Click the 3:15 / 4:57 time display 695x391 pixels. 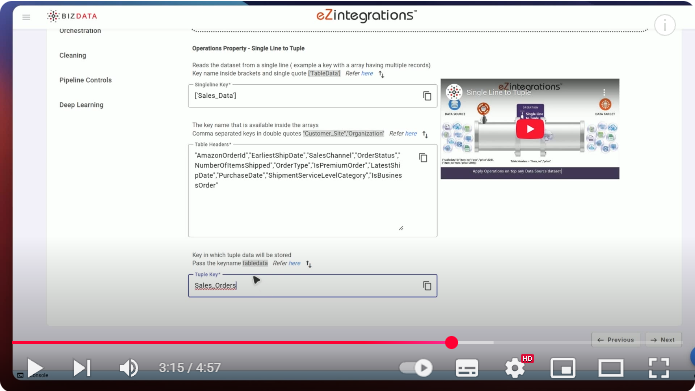point(190,368)
